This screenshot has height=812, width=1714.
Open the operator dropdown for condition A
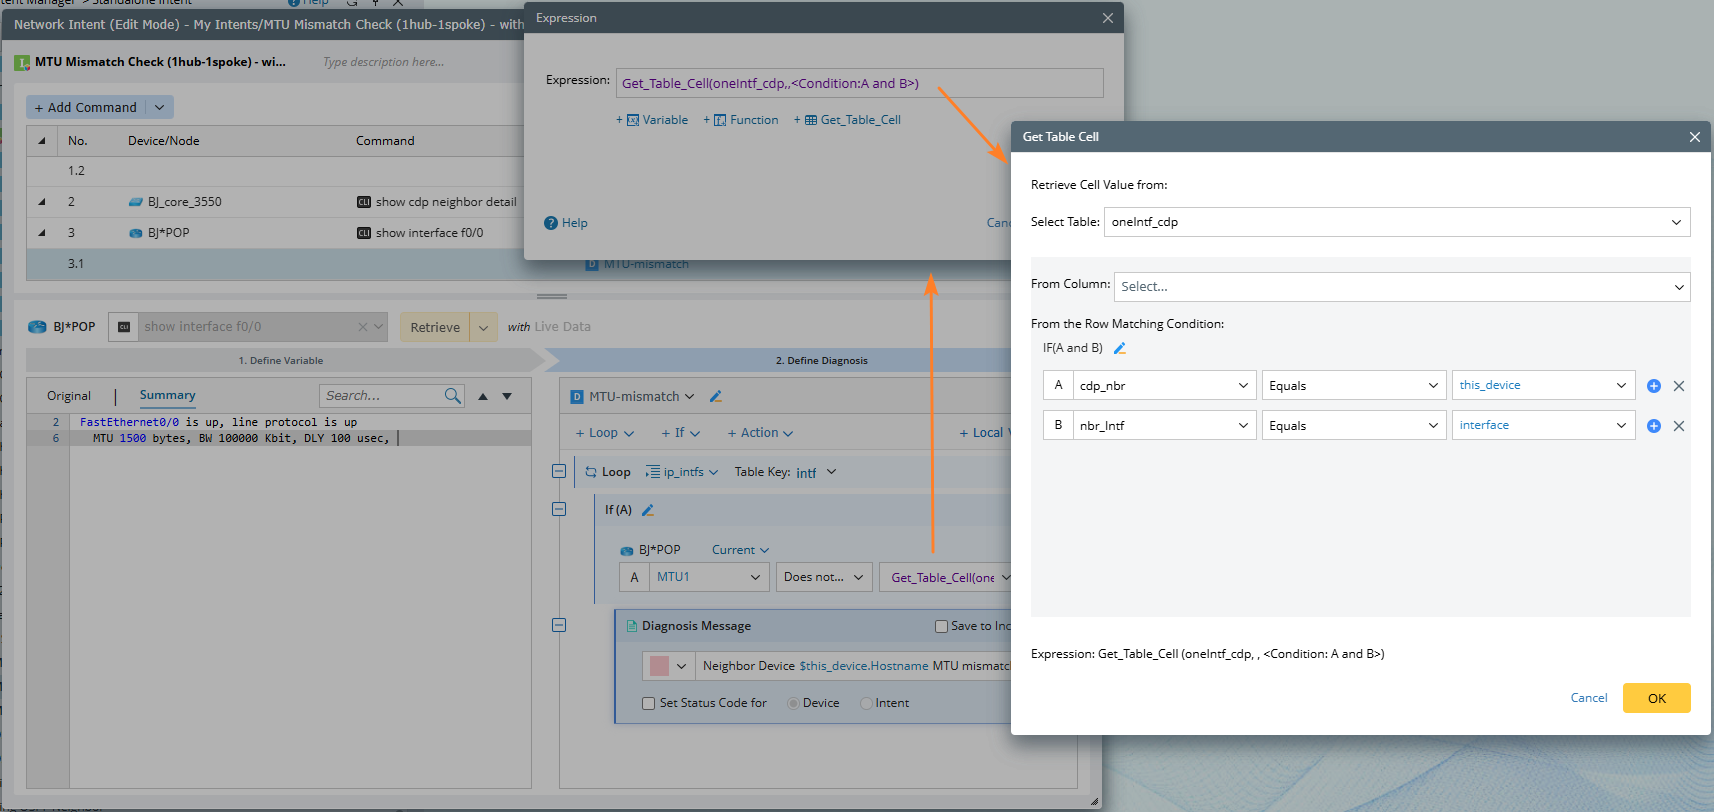[x=1354, y=386]
